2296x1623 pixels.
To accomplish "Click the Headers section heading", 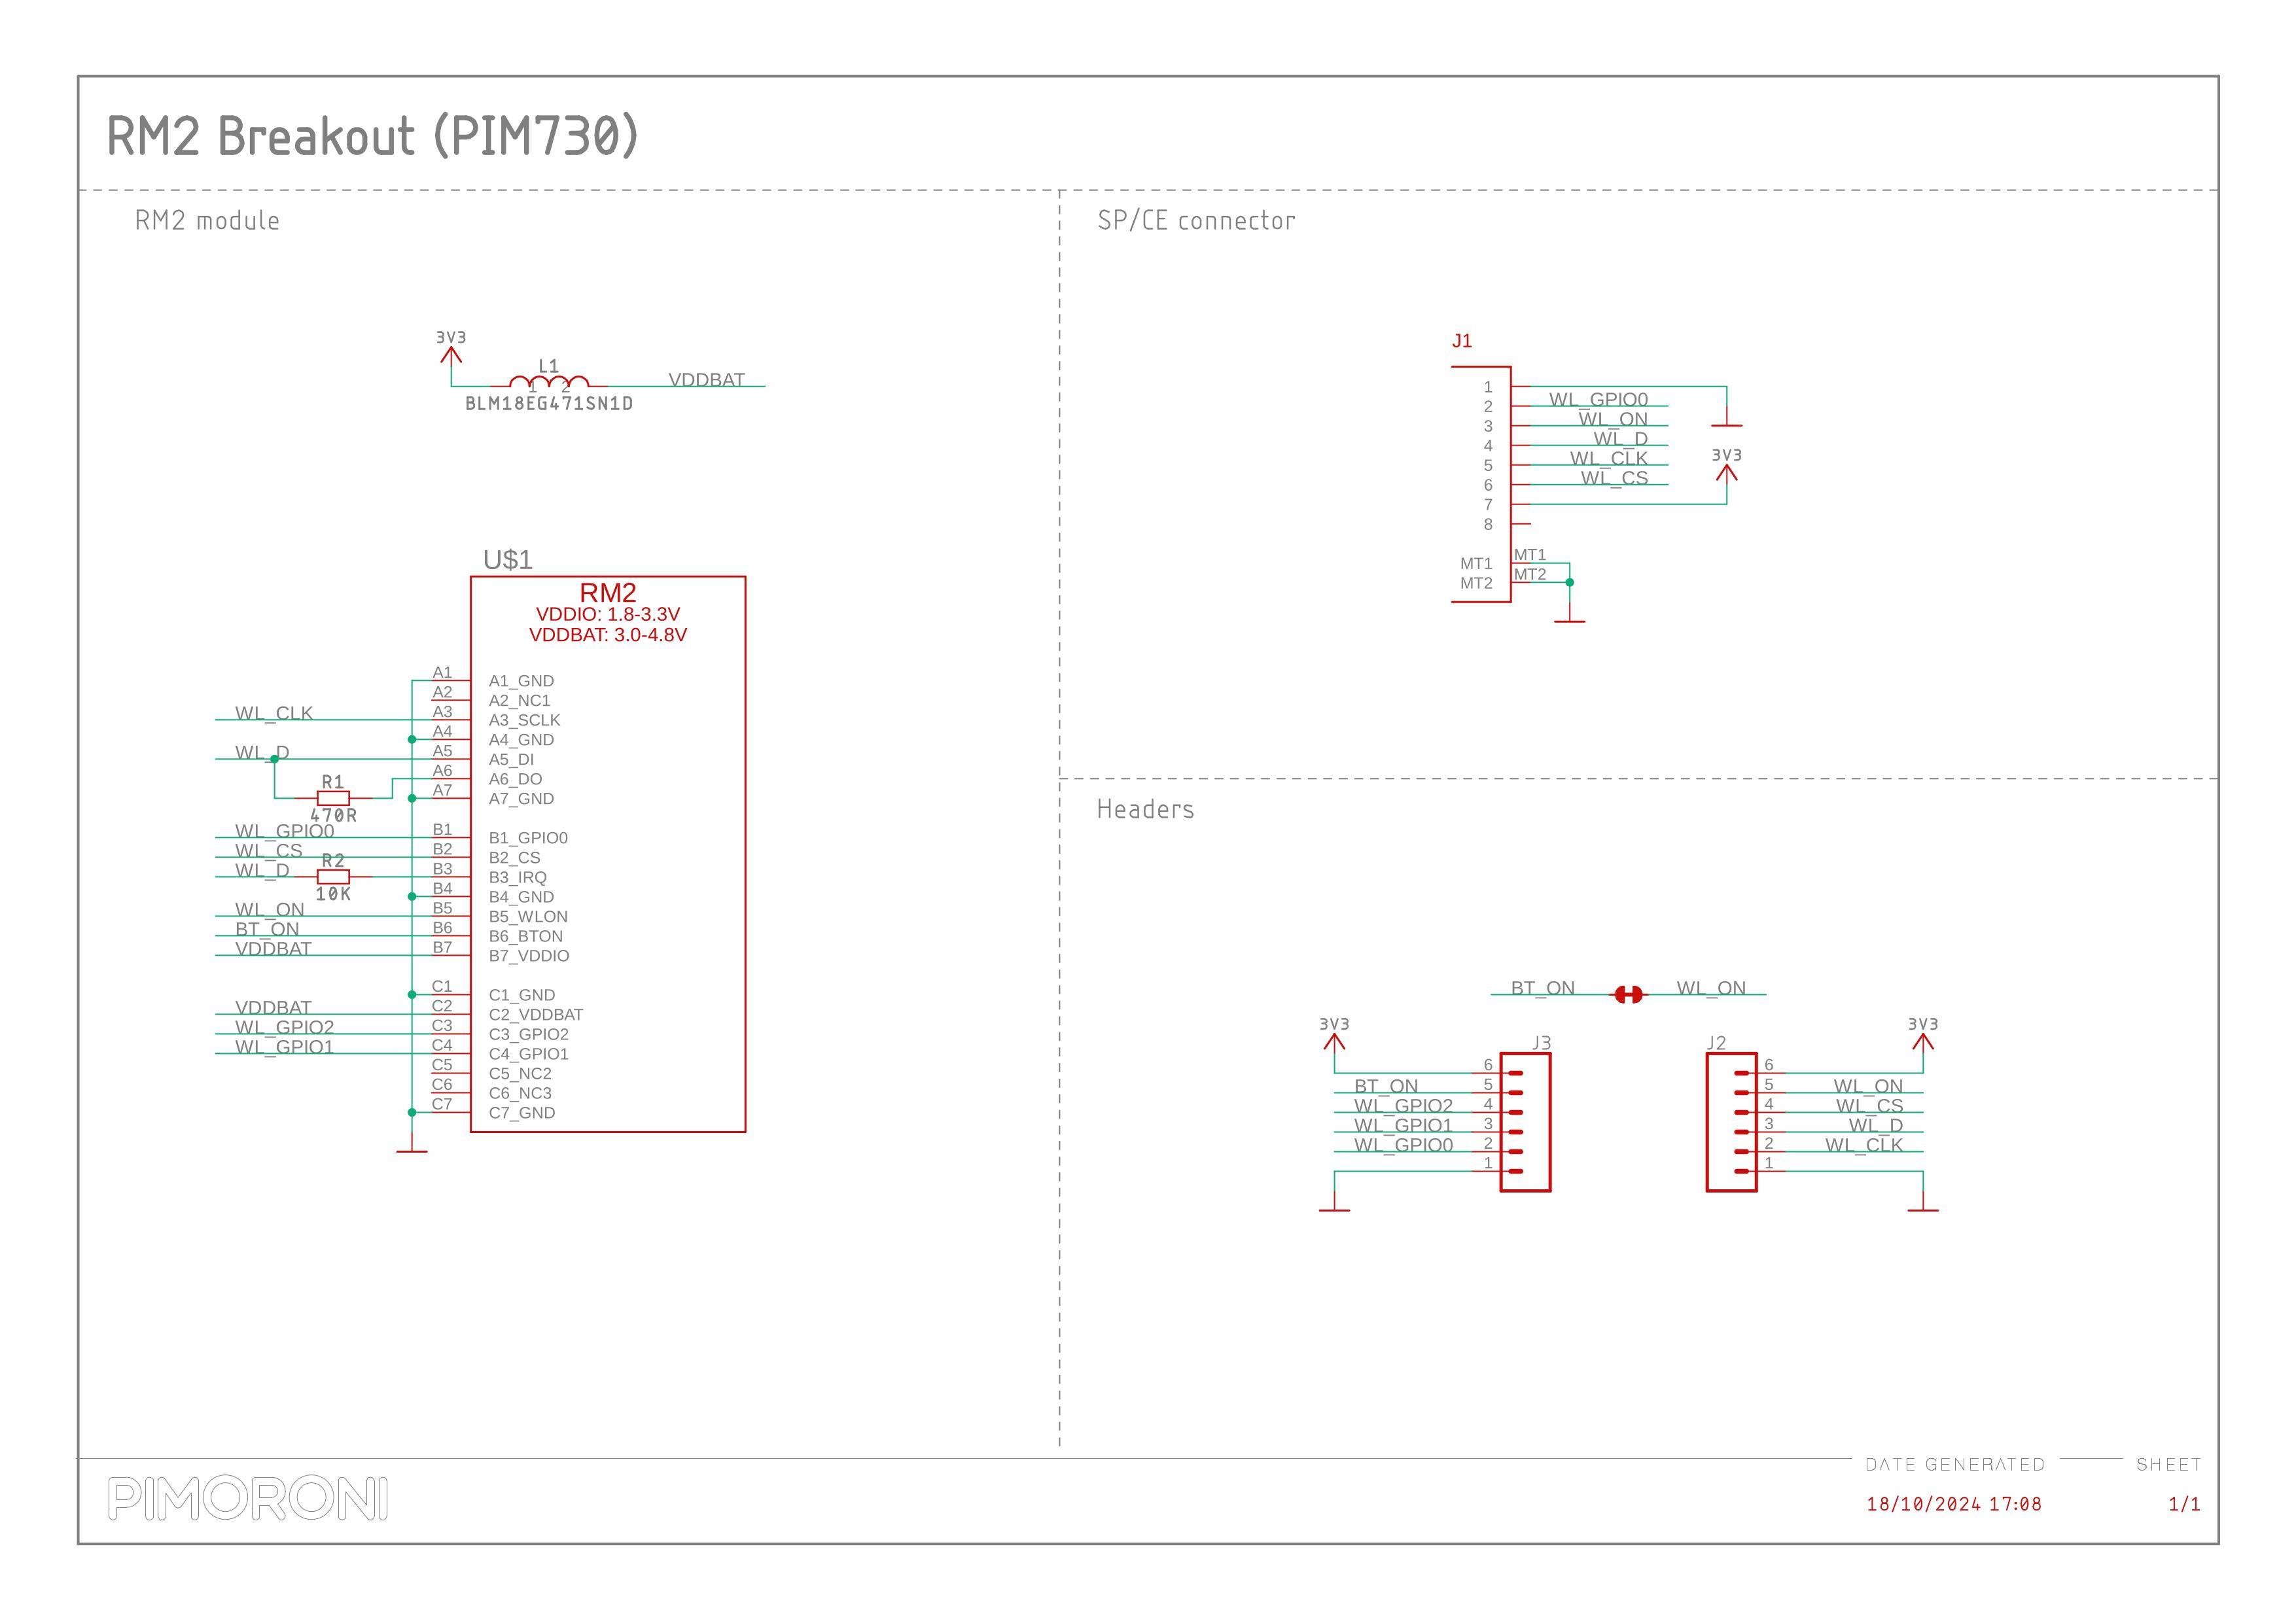I will 1145,809.
